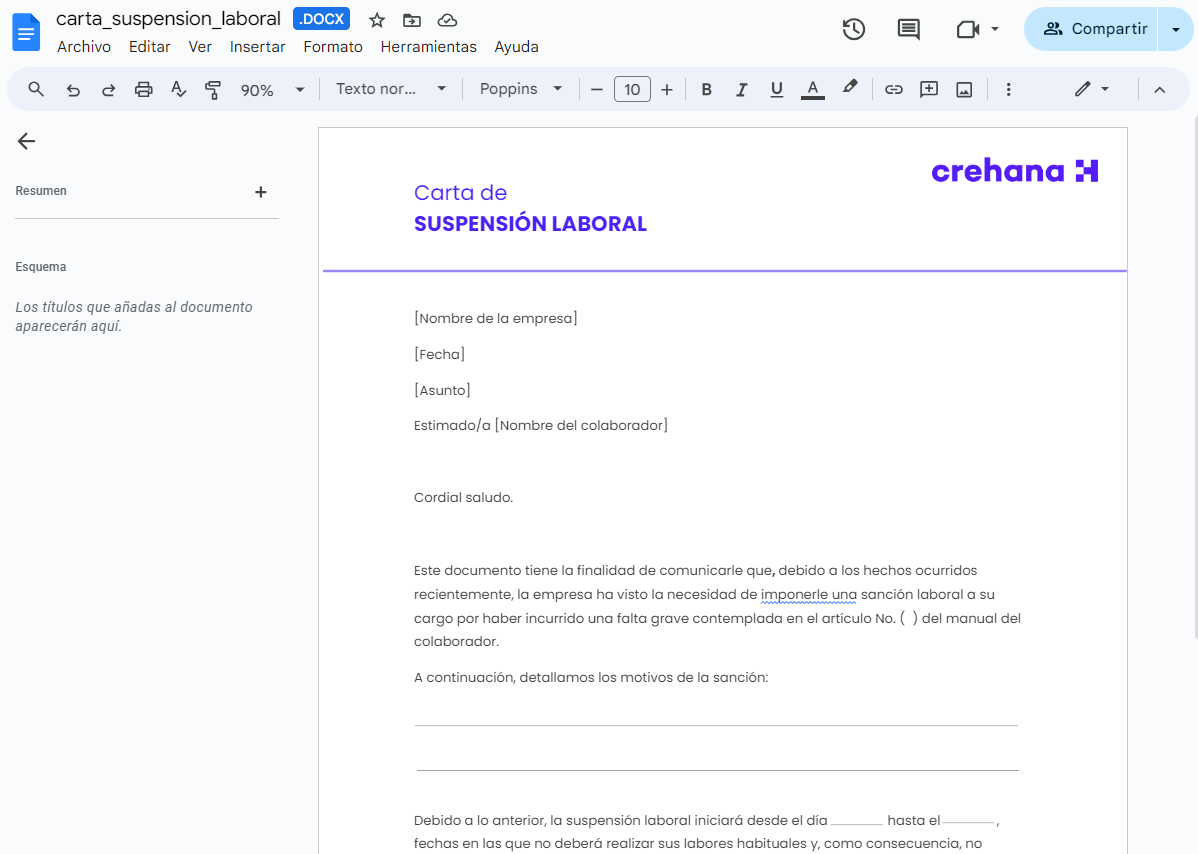The image size is (1198, 854).
Task: Open the text color picker
Action: tap(812, 89)
